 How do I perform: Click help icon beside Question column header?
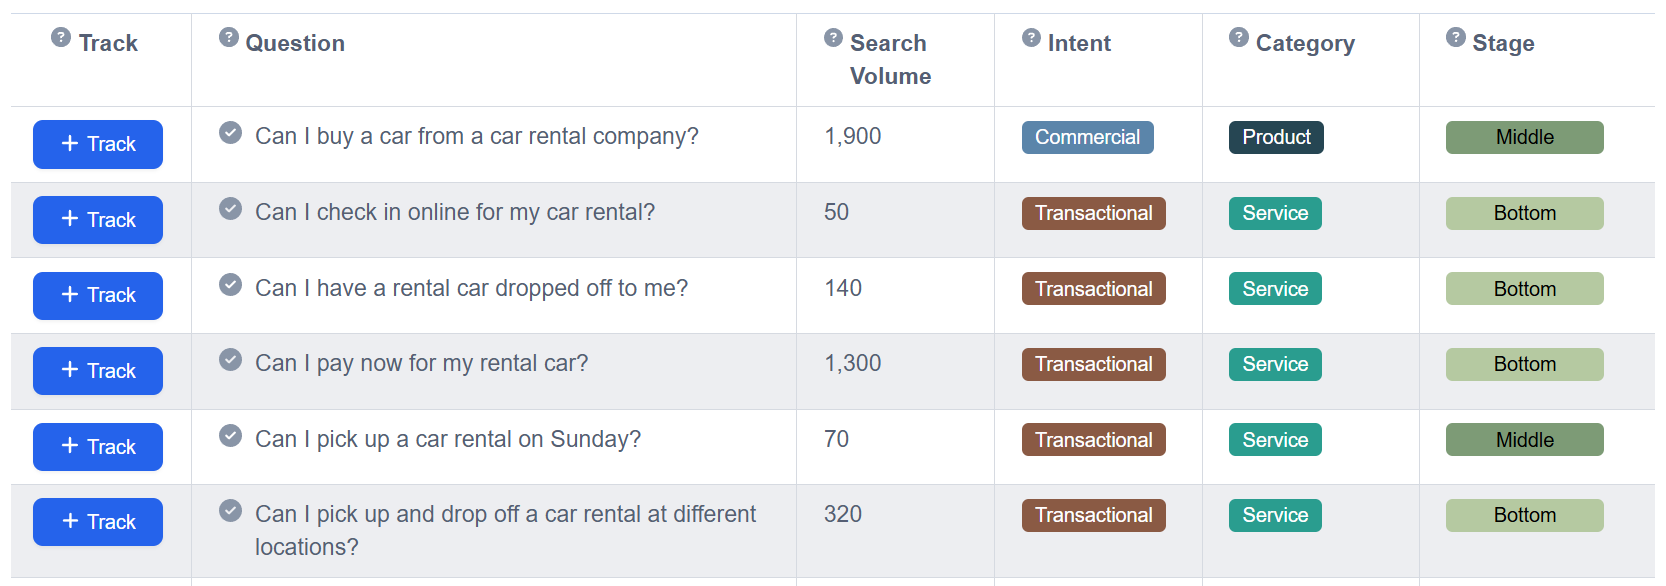point(229,38)
